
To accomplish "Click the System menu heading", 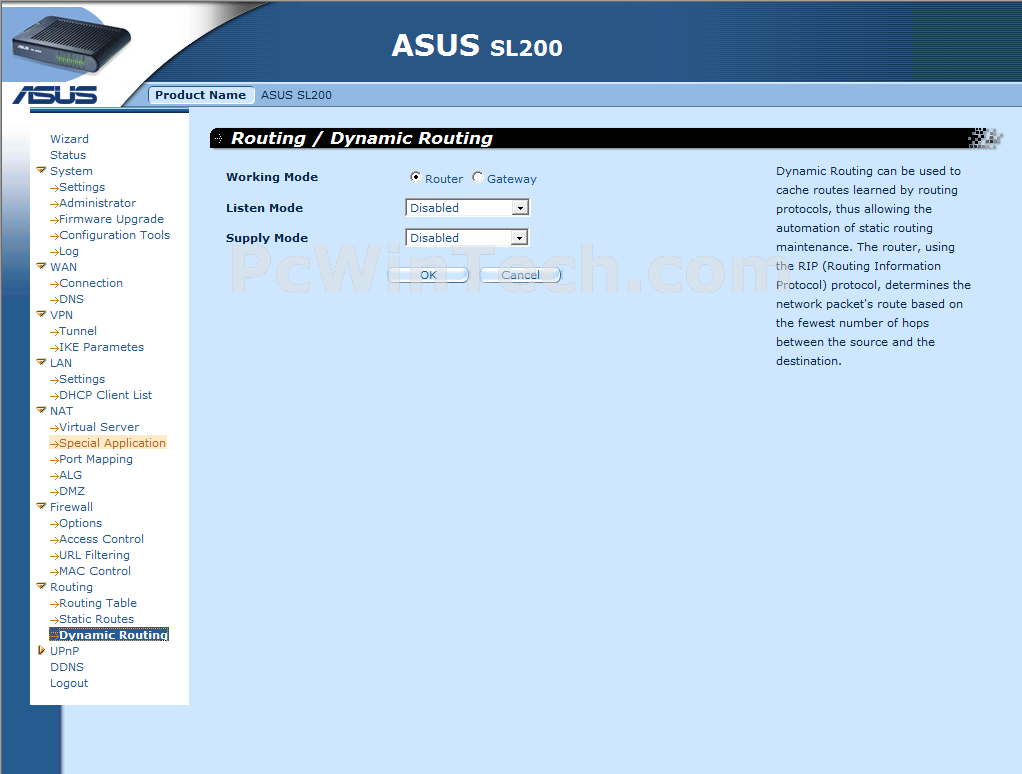I will [71, 171].
